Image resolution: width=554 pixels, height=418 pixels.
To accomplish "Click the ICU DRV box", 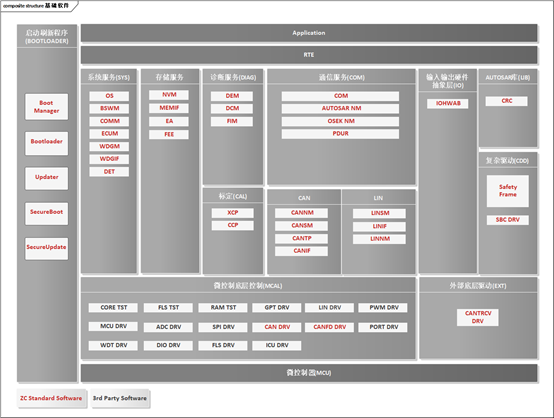I will click(x=277, y=345).
